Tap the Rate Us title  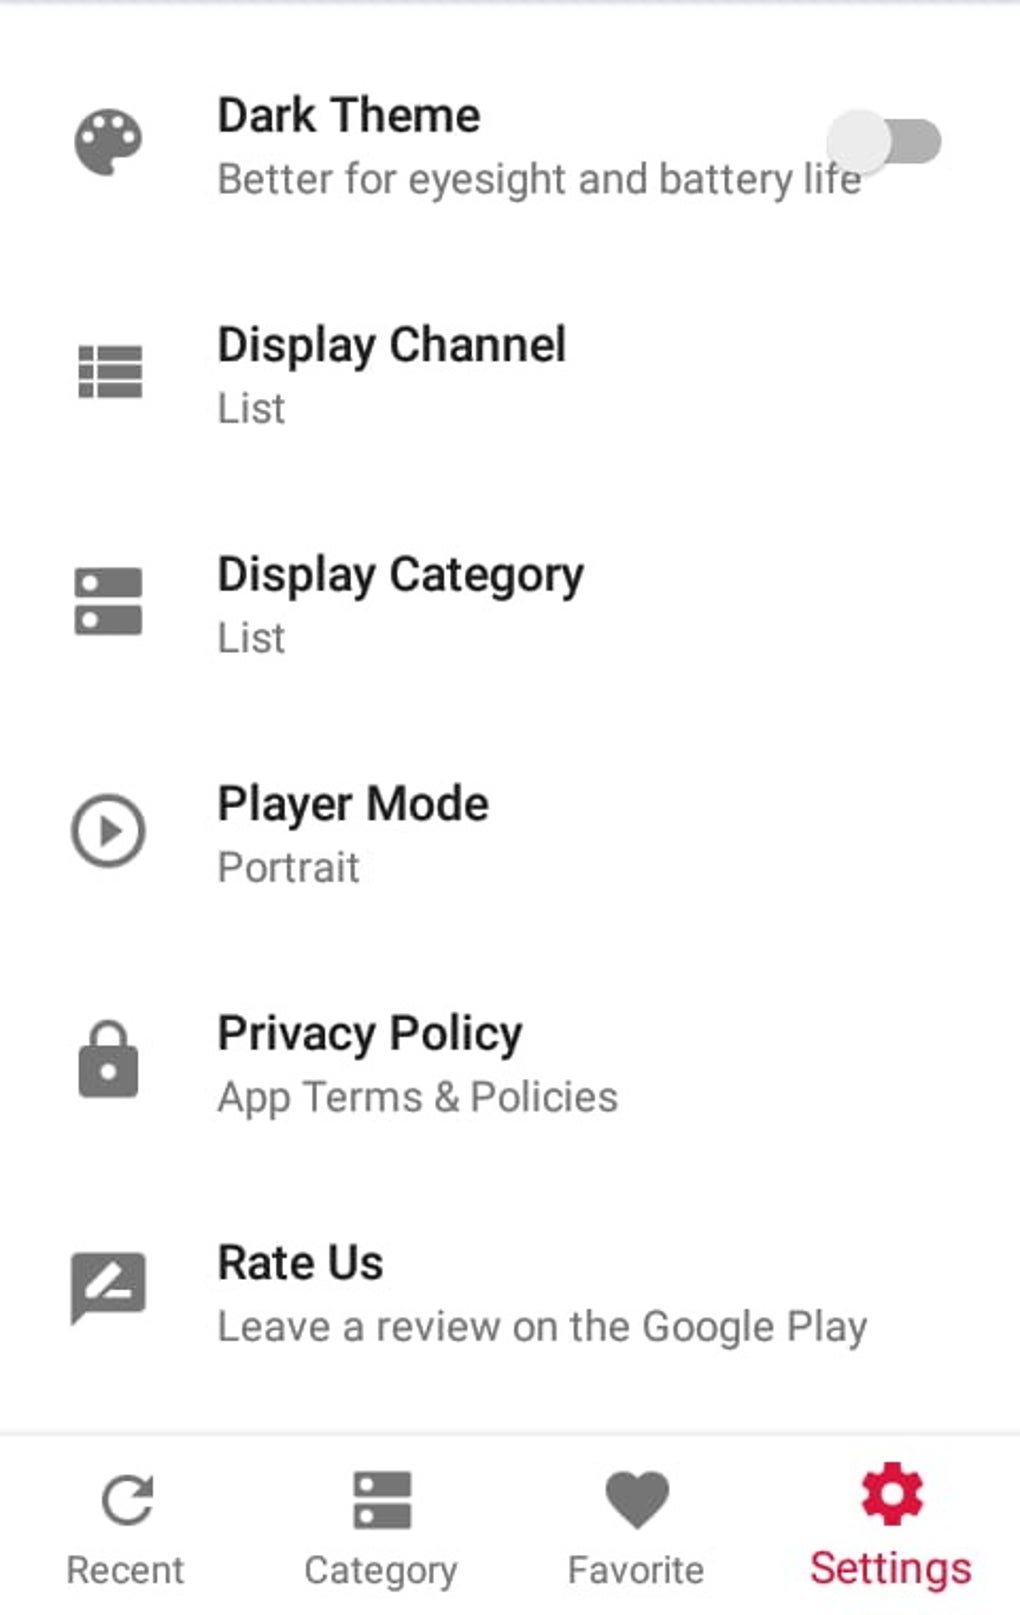(x=300, y=1263)
